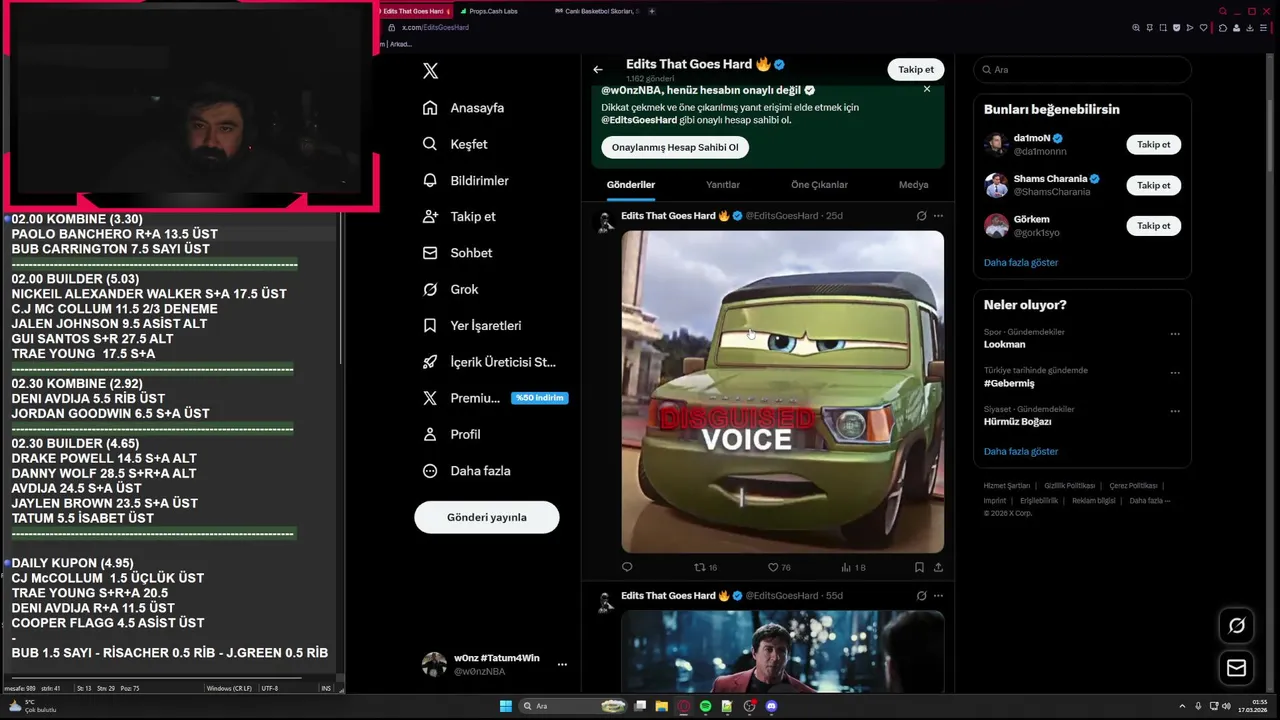This screenshot has height=720, width=1280.
Task: Reply to the Disguised Voice post
Action: pos(627,567)
